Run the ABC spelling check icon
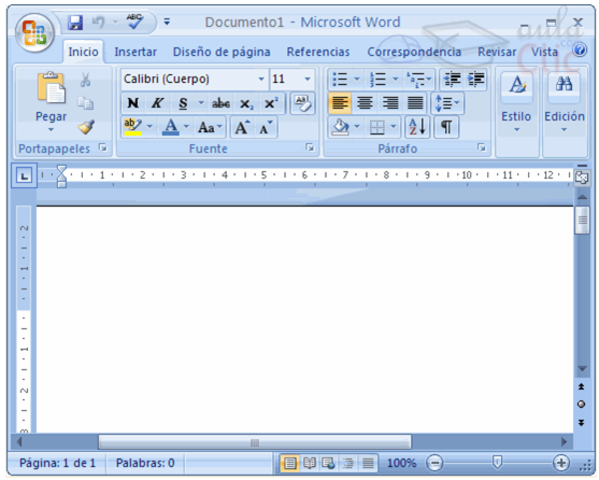 point(134,22)
